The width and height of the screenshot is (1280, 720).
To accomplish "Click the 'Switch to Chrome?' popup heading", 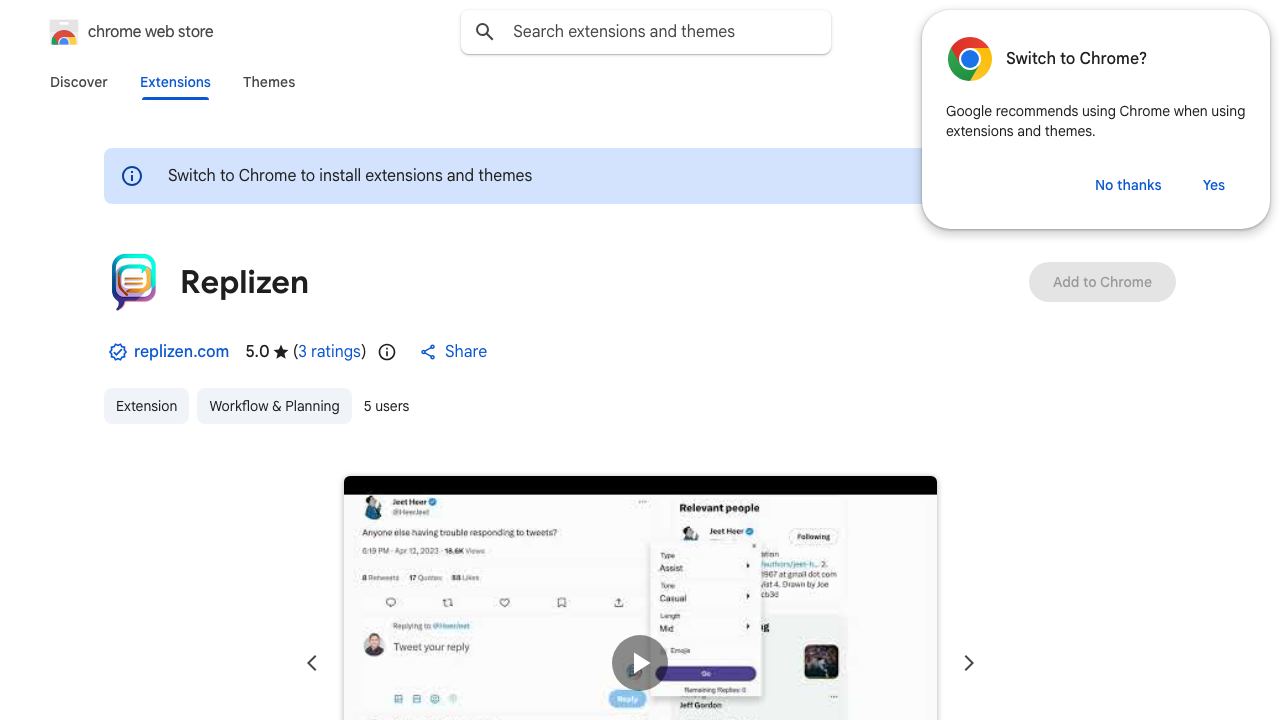I will (x=1076, y=59).
